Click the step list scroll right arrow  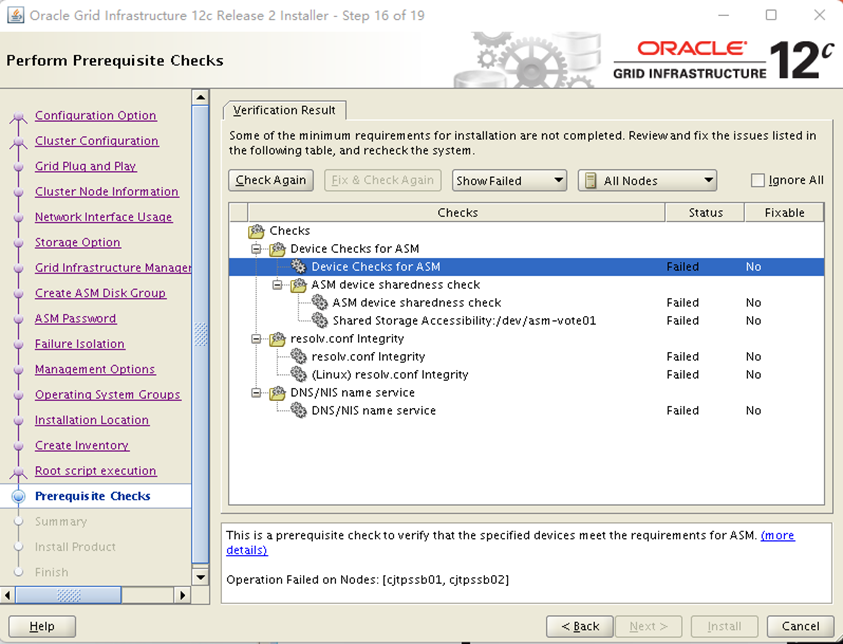183,595
